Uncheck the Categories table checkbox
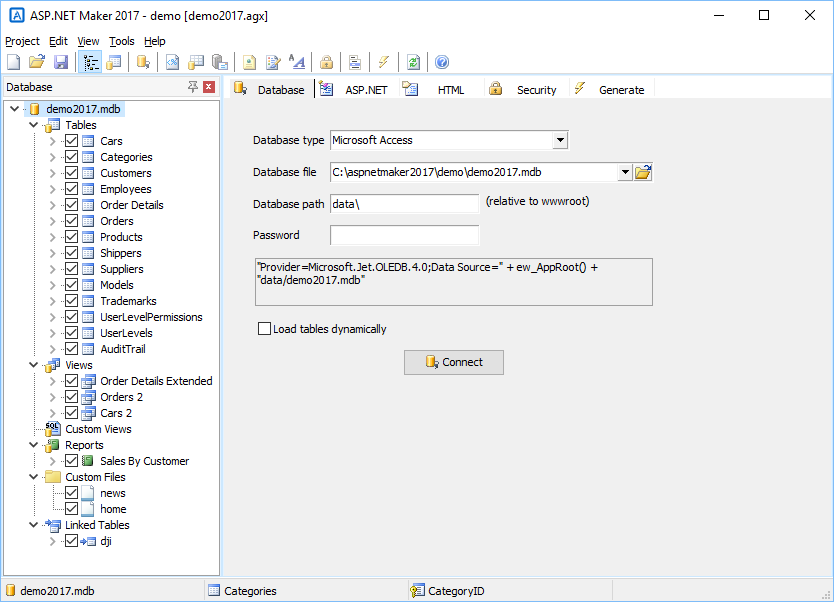The width and height of the screenshot is (834, 602). click(x=71, y=157)
